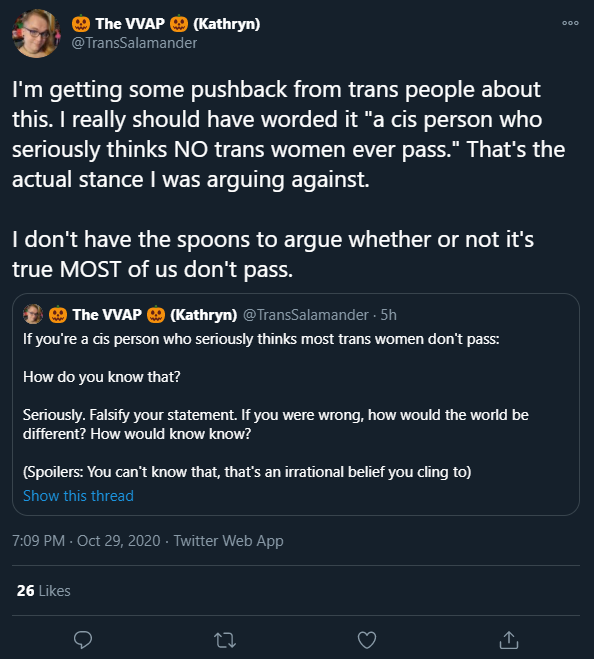Click the quoted tweet's Spoilers line

point(247,472)
